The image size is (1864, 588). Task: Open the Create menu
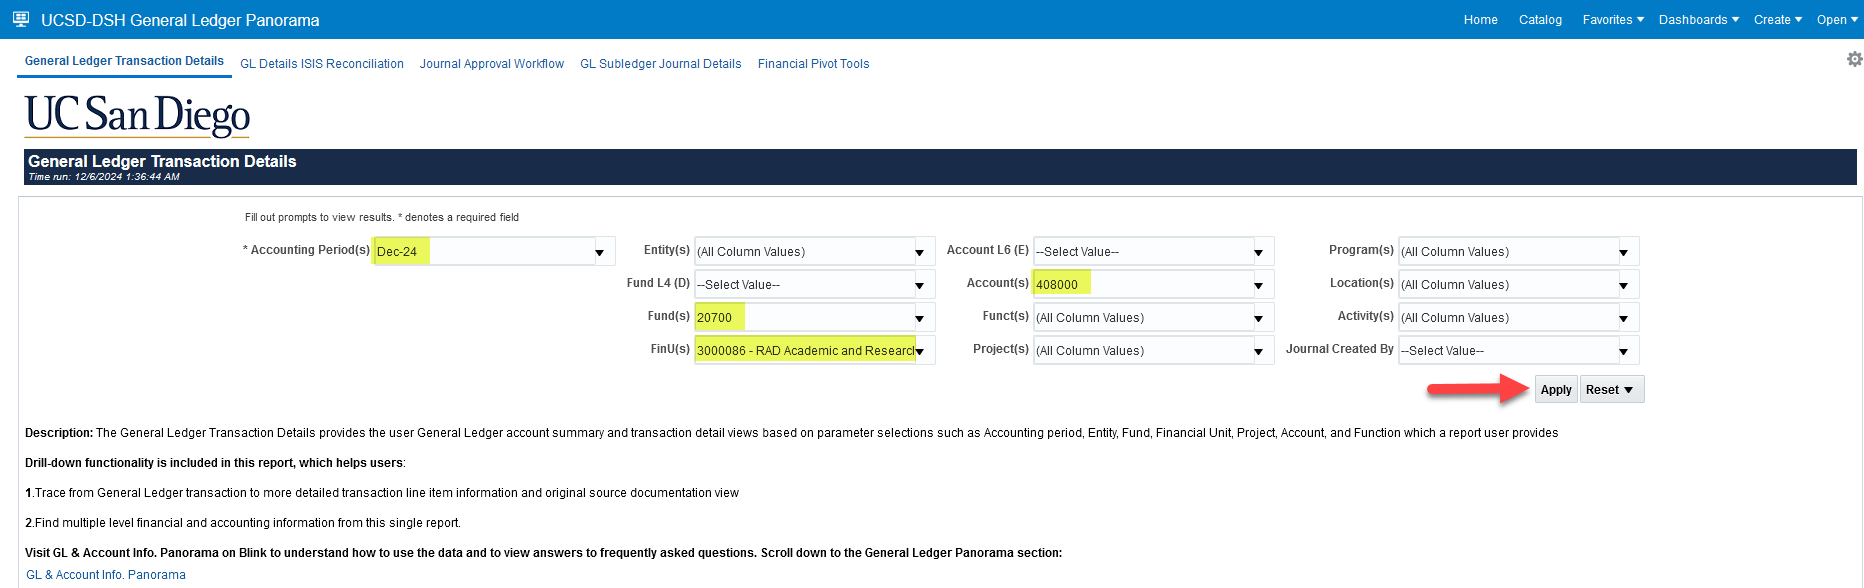pos(1778,20)
